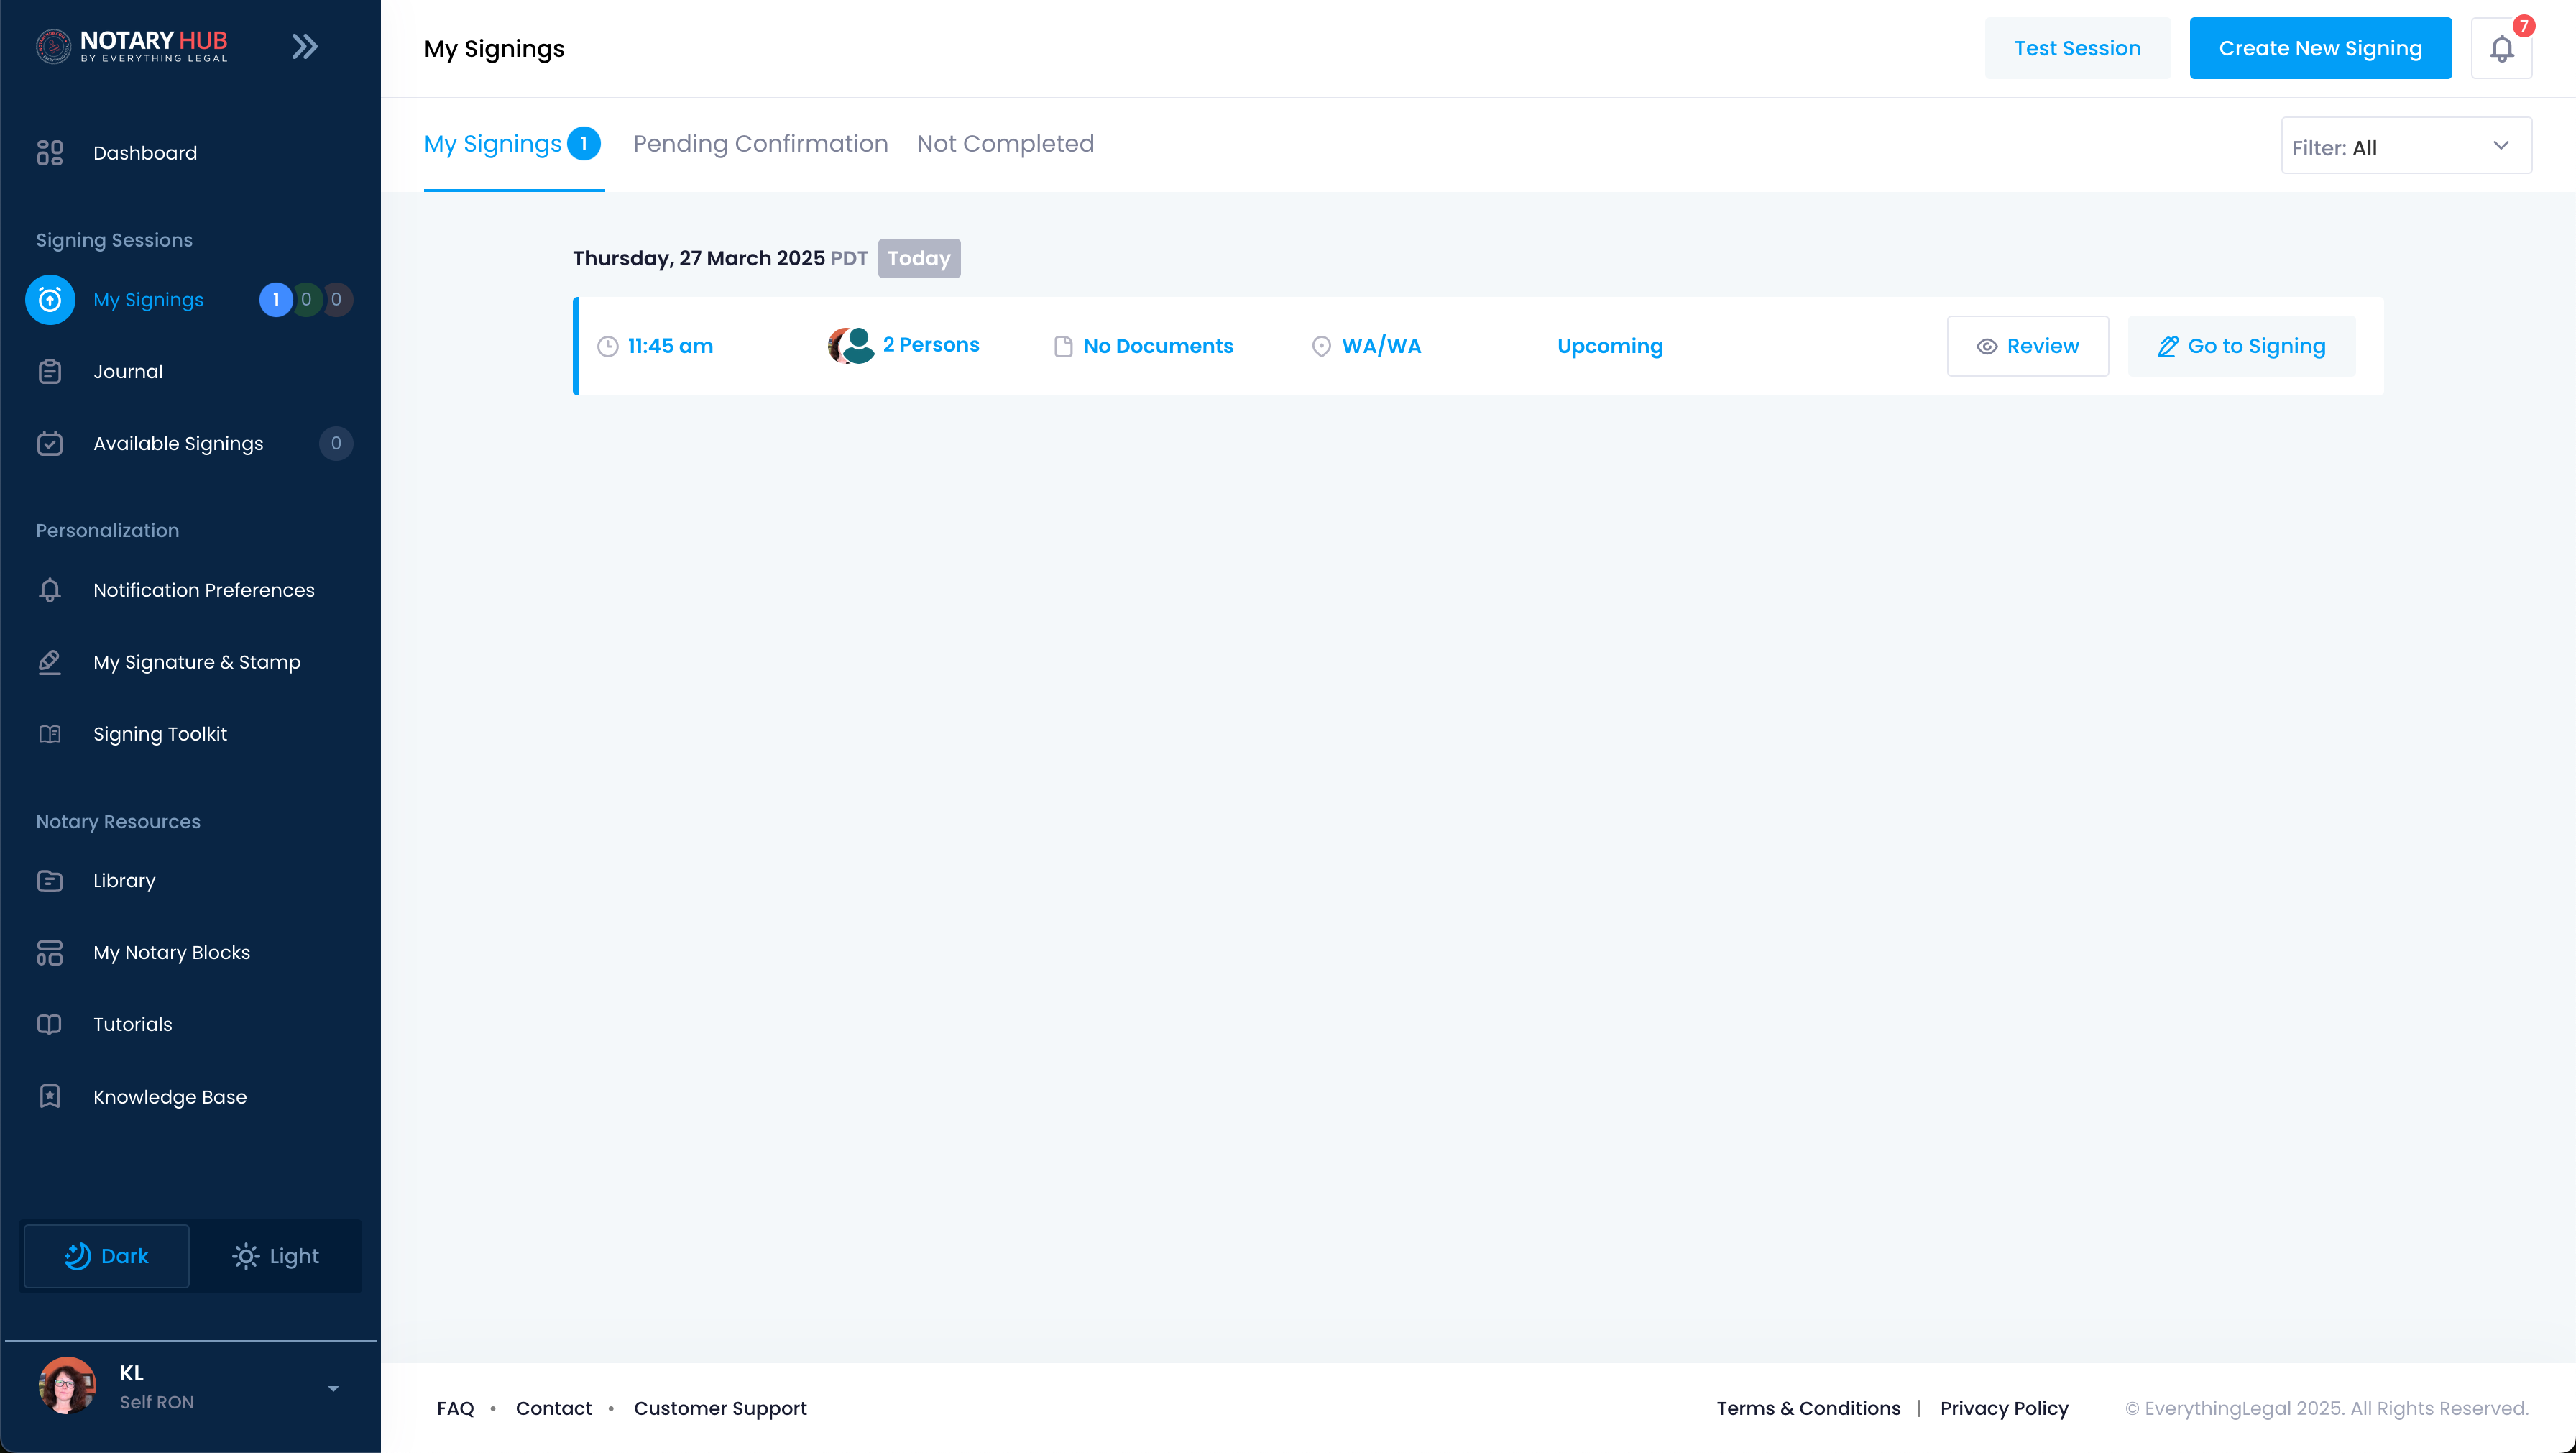
Task: Open the Filter: All dropdown
Action: pos(2406,146)
